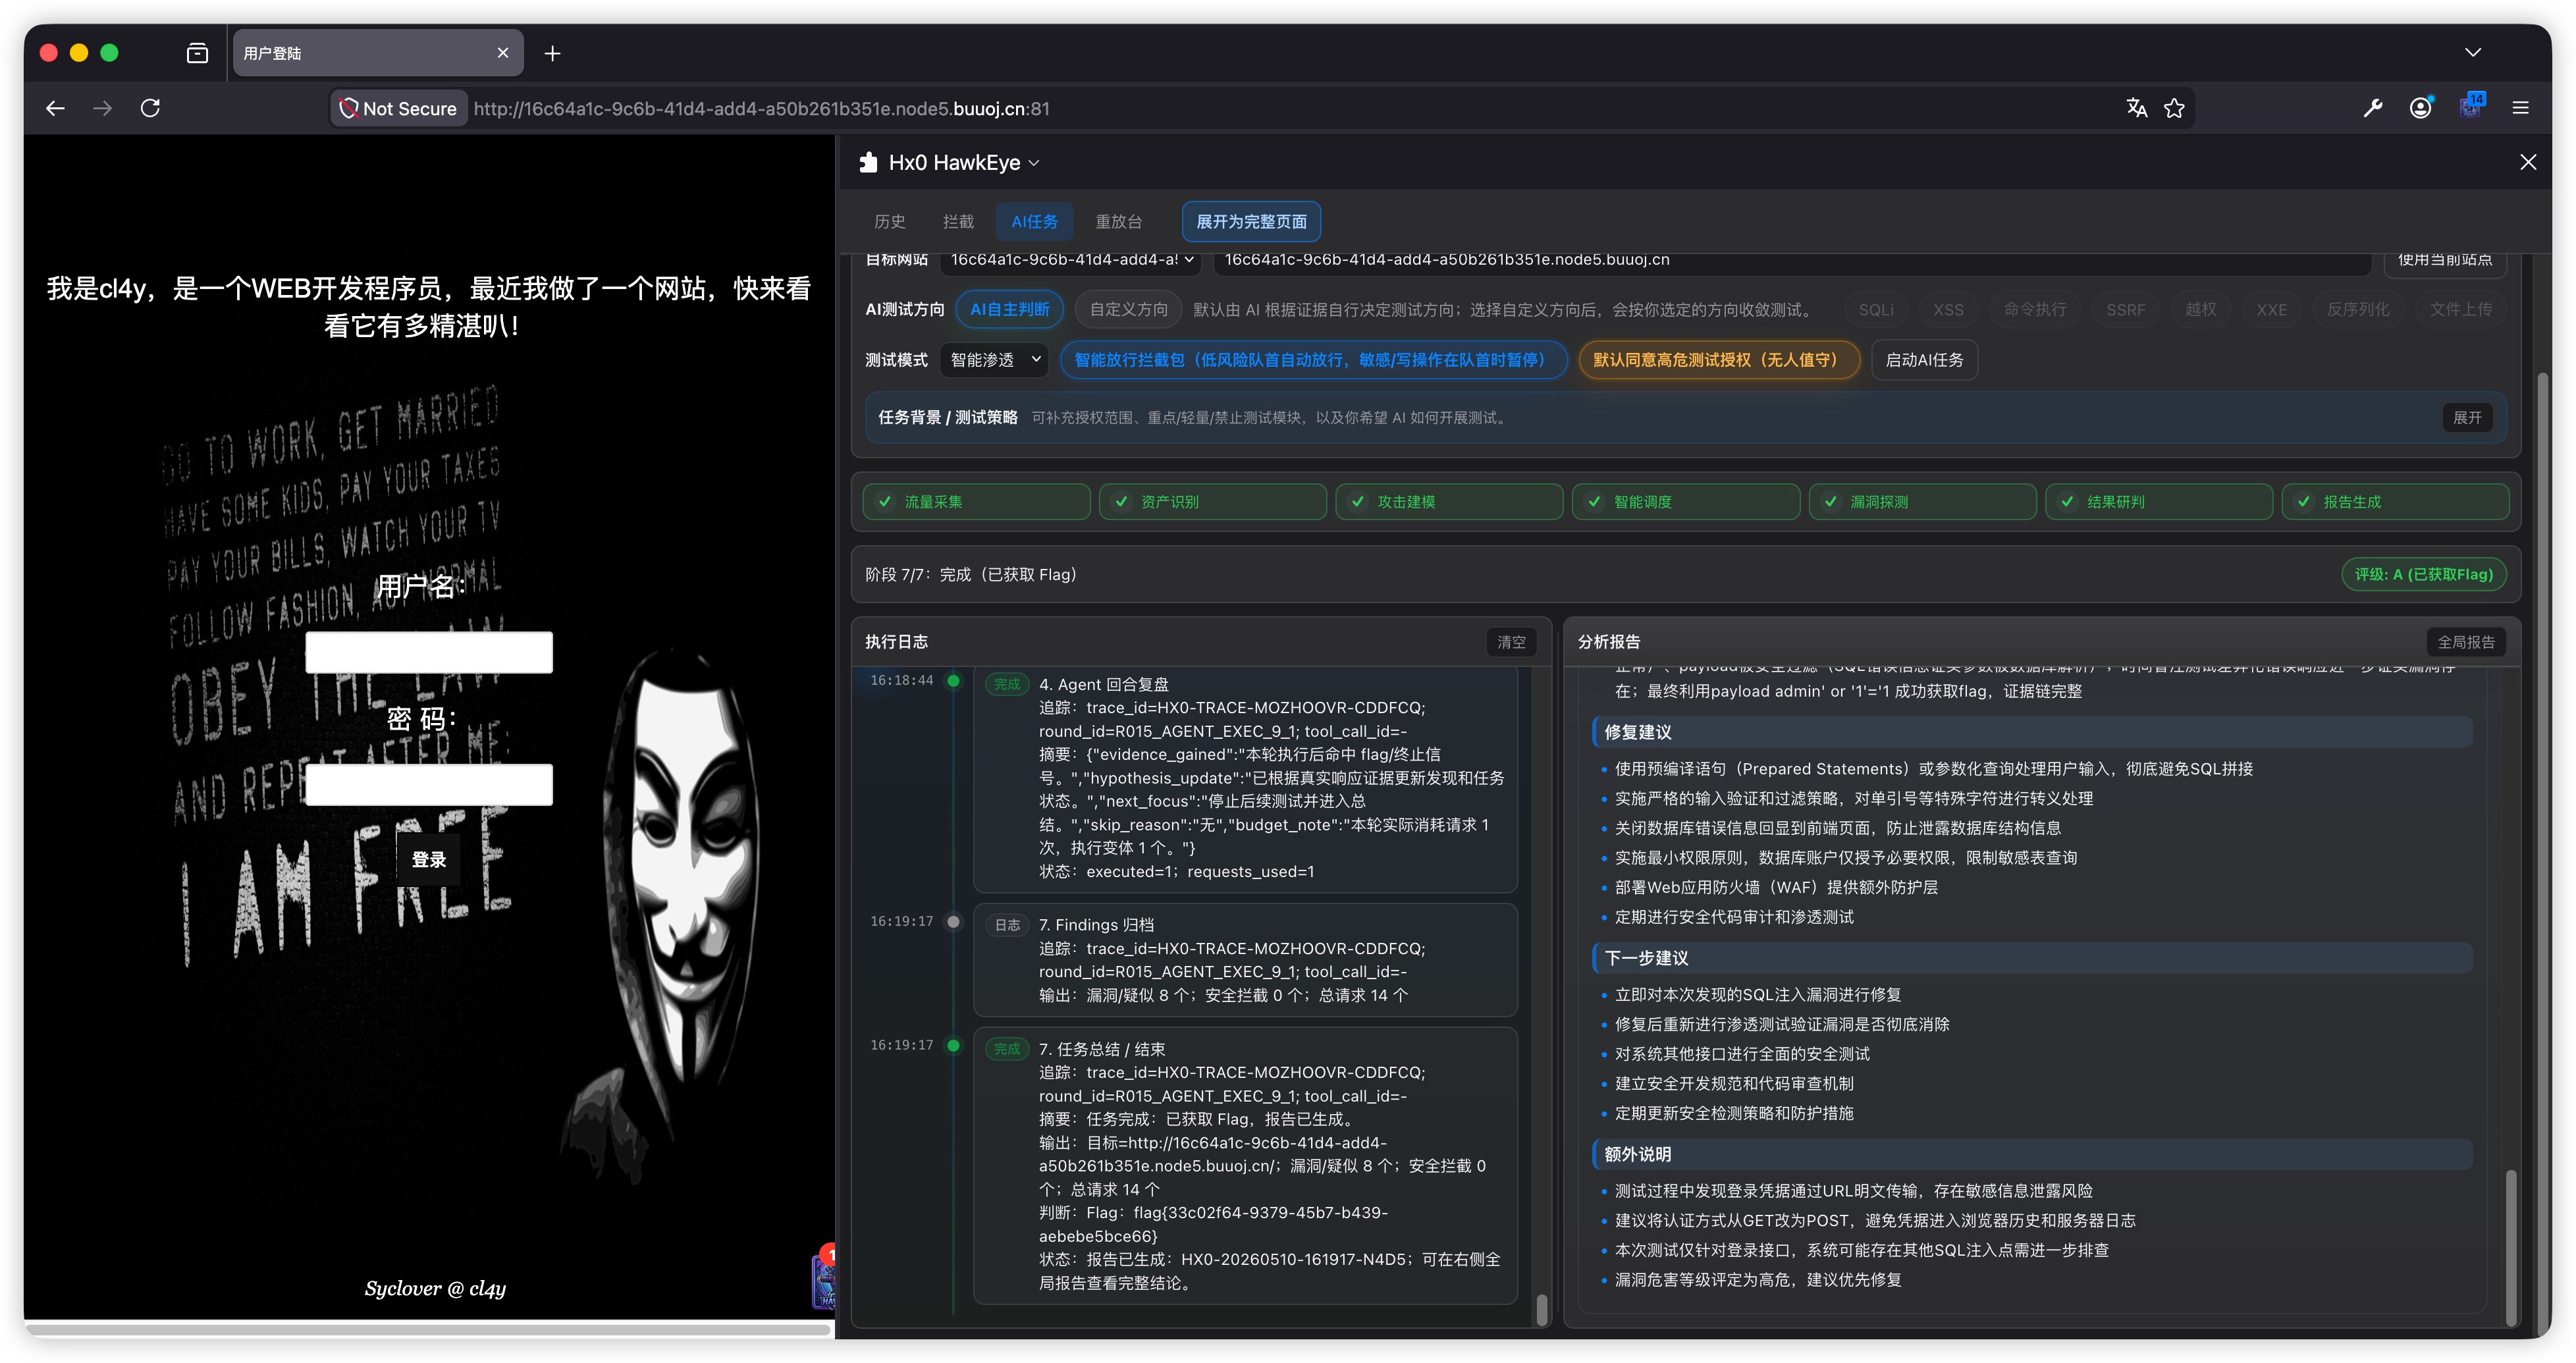Open the tab overview icon in the tab bar

point(197,53)
